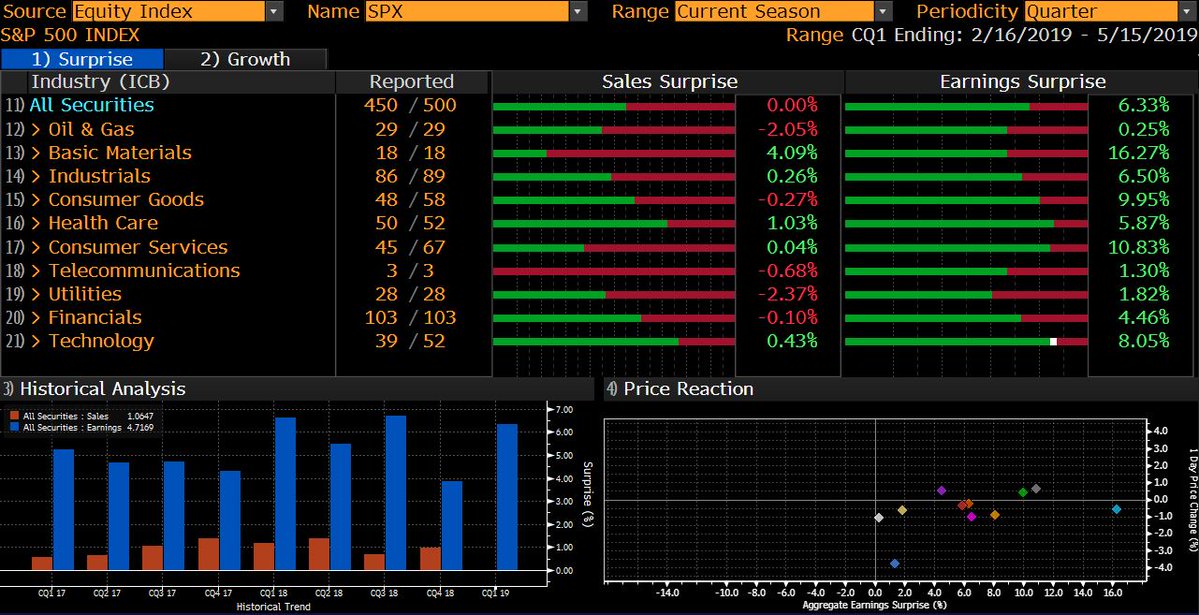This screenshot has width=1199, height=615.
Task: Click the cyan diamond in Price Reaction
Action: point(1116,509)
